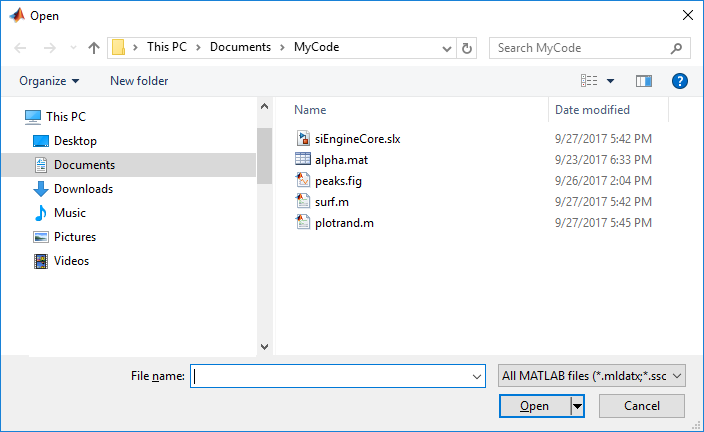Viewport: 704px width, 432px height.
Task: Sort by the Date modified column header
Action: tap(592, 110)
